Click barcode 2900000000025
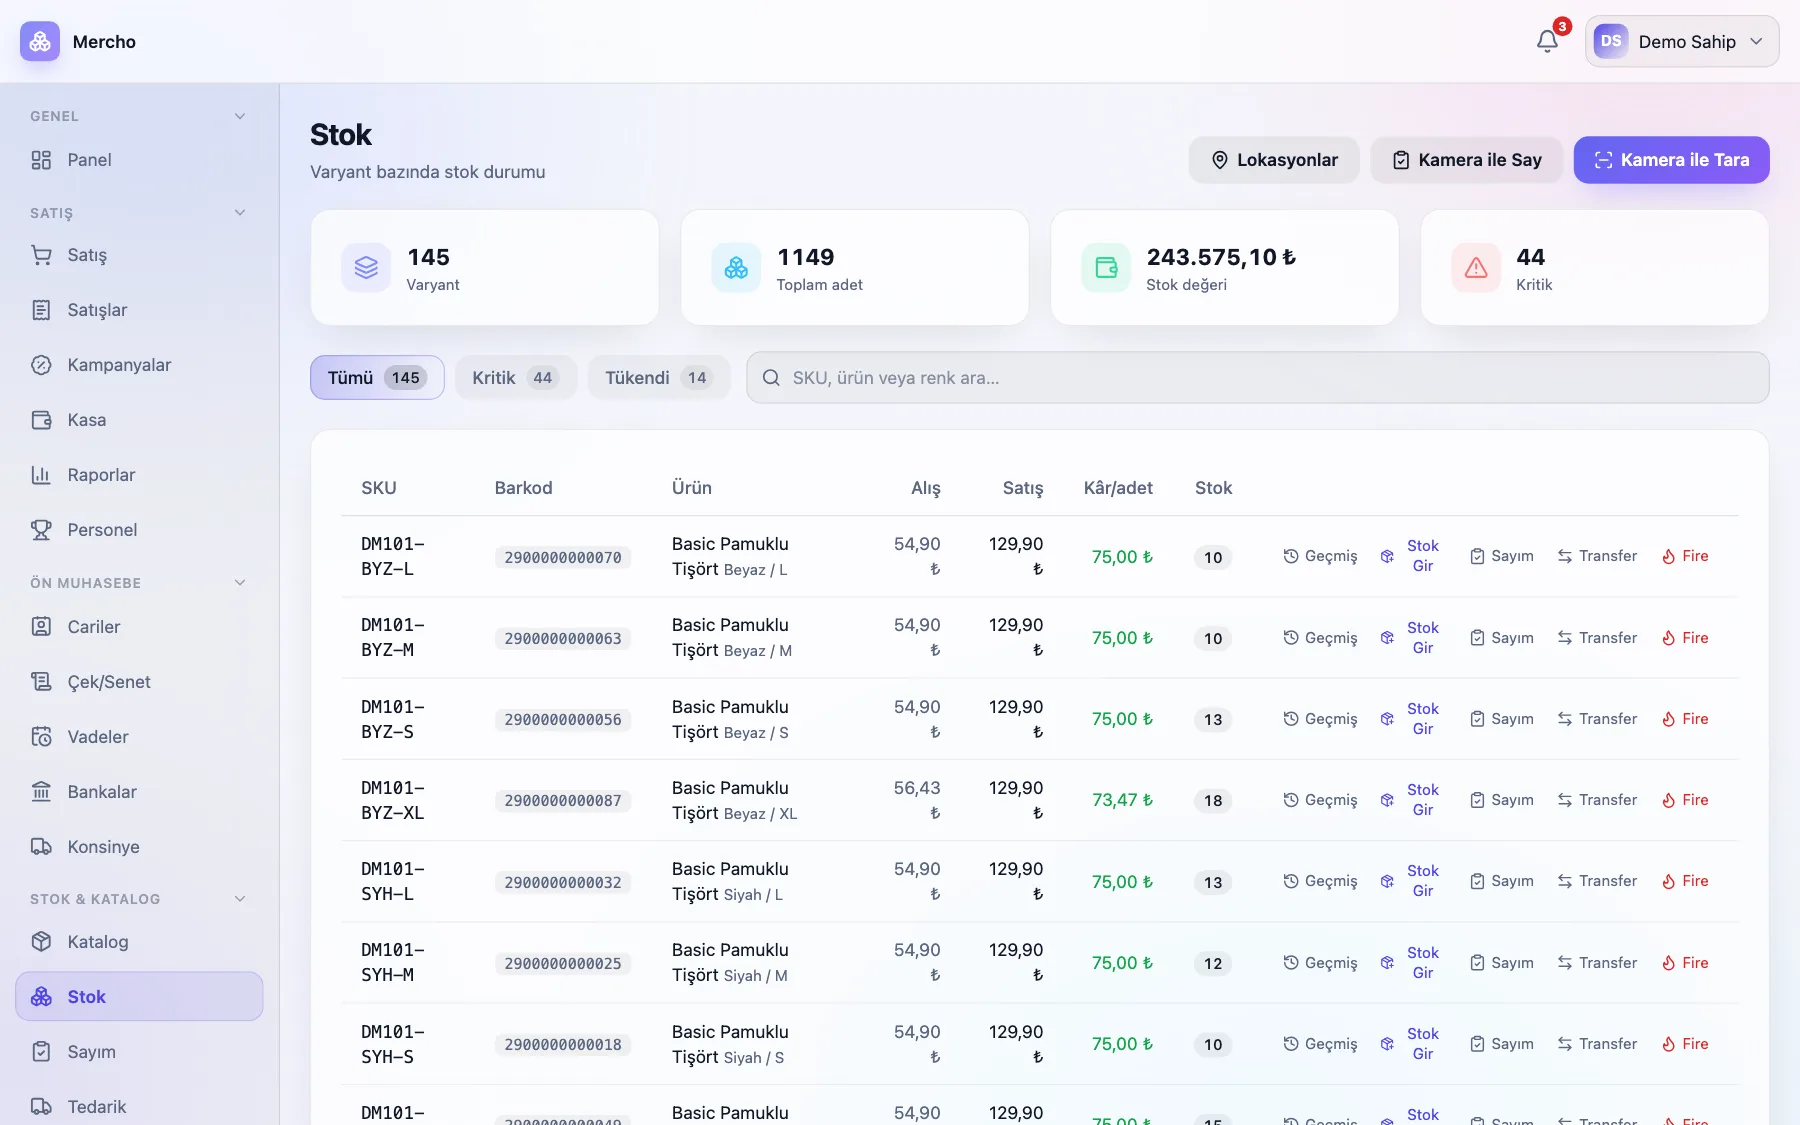This screenshot has height=1125, width=1800. (563, 963)
